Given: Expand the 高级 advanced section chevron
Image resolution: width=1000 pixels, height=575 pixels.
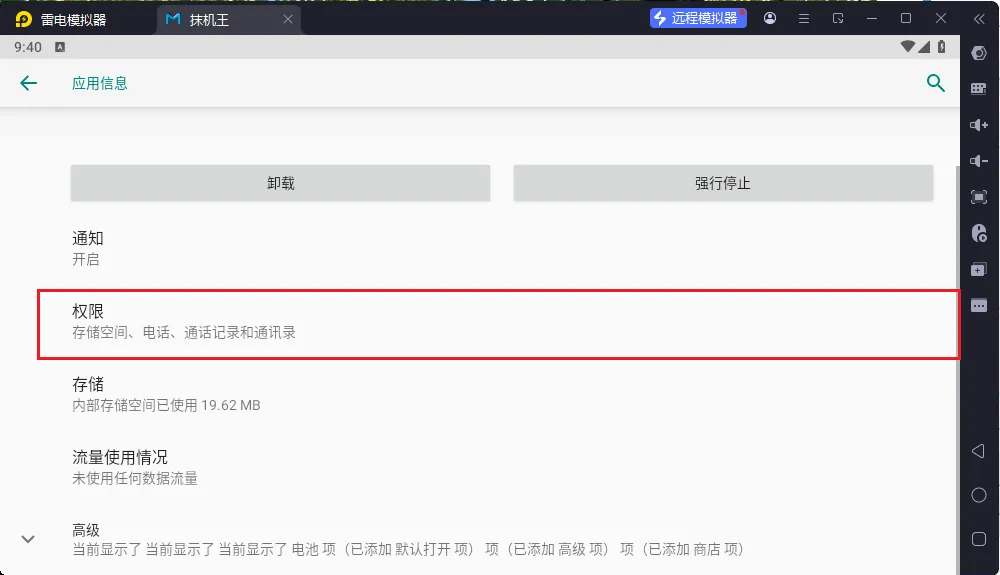Looking at the screenshot, I should (28, 539).
